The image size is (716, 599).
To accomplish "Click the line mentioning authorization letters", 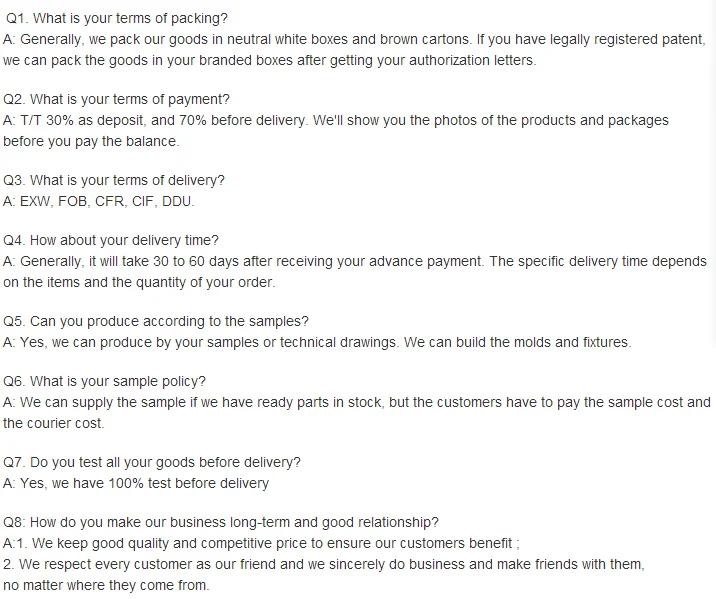I will [x=269, y=60].
